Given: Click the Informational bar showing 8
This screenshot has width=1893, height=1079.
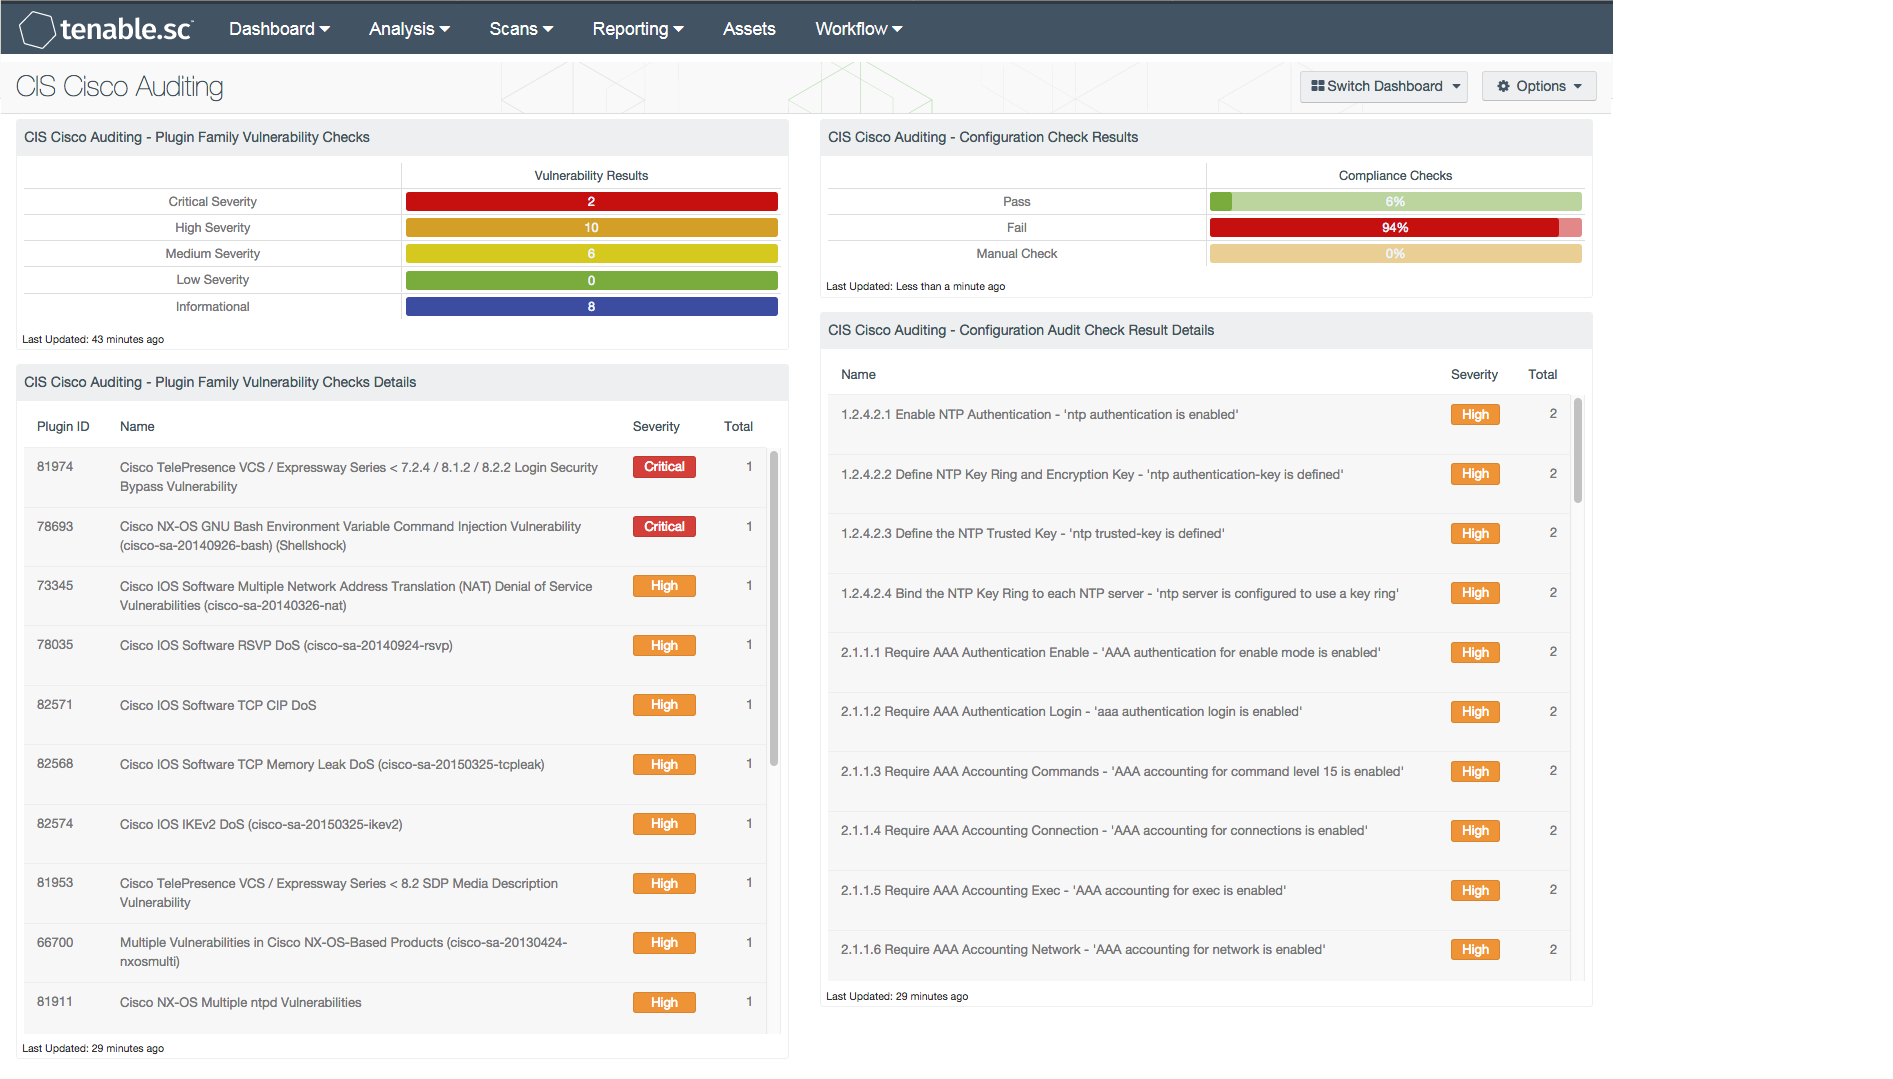Looking at the screenshot, I should [592, 307].
